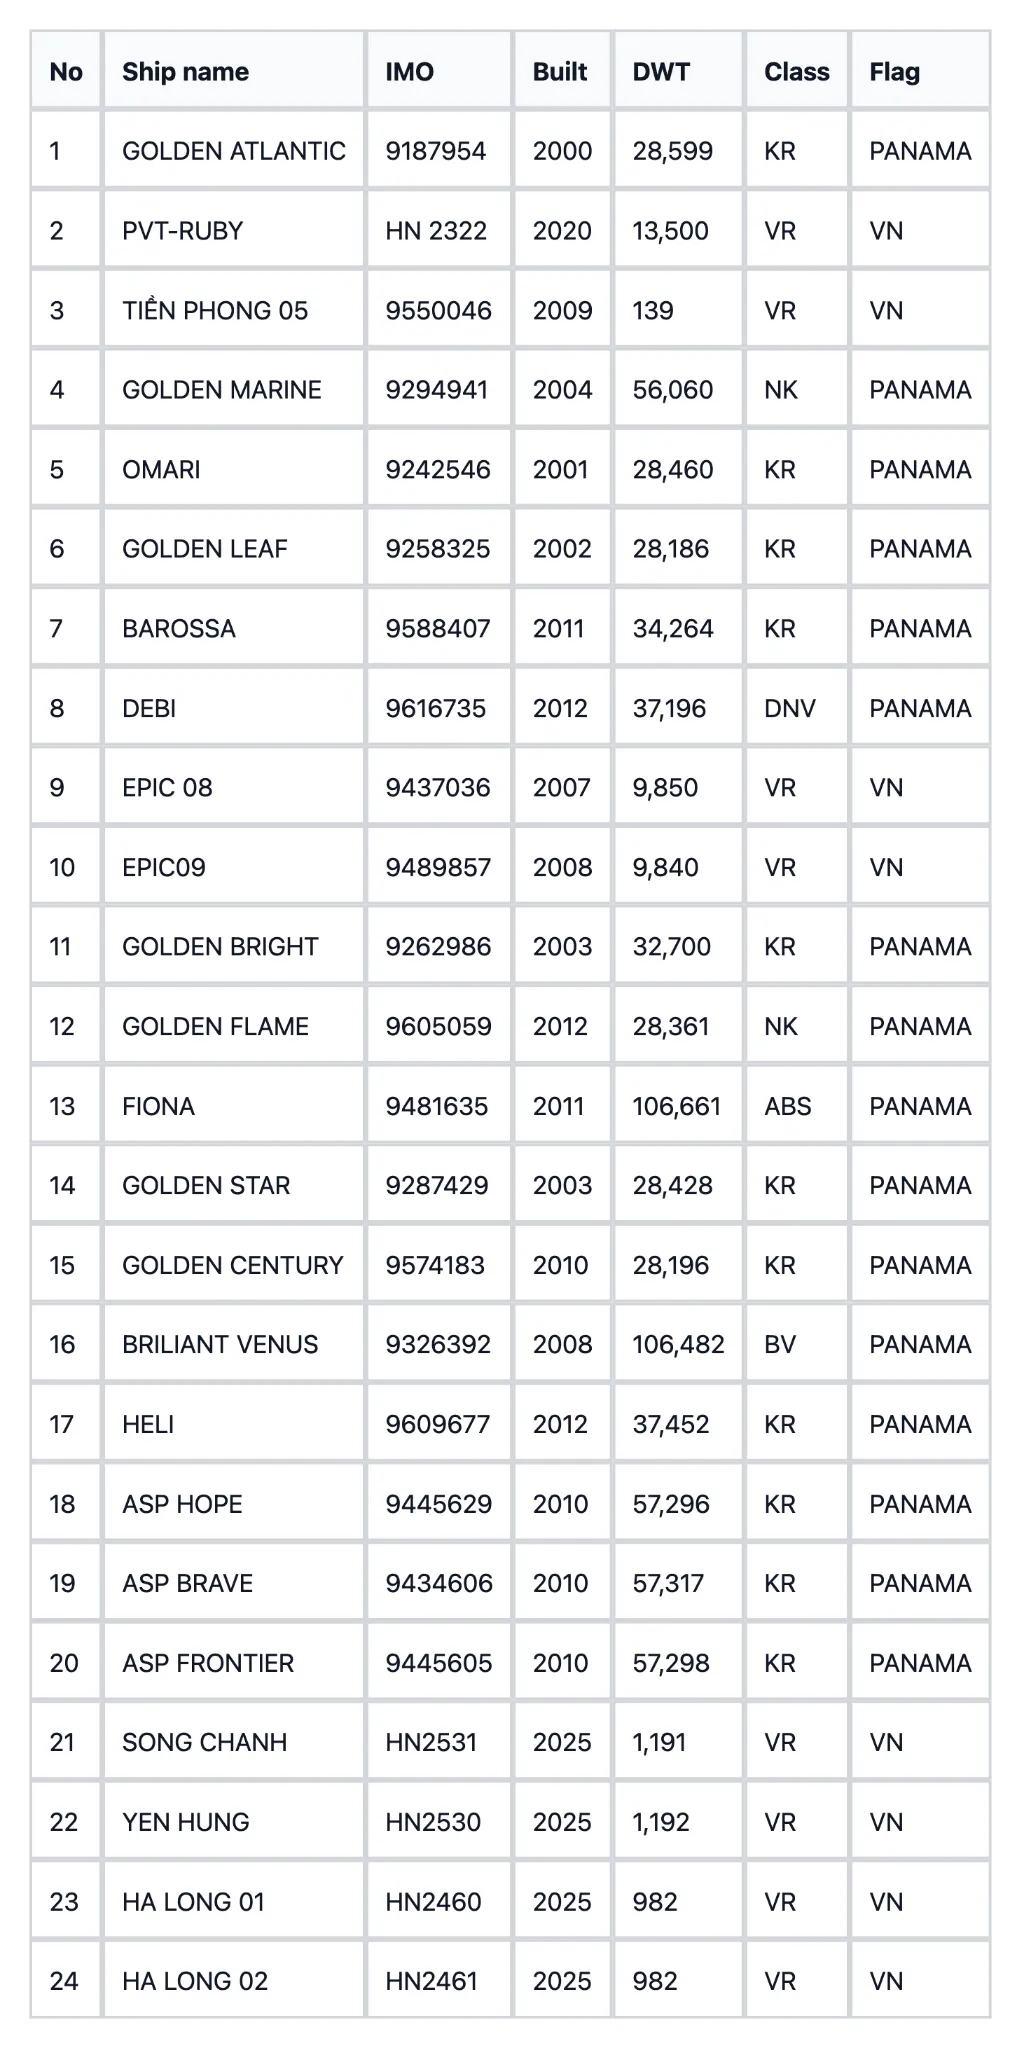This screenshot has height=2048, width=1021.
Task: Click the ASP FRONTIER ship name
Action: (208, 1663)
